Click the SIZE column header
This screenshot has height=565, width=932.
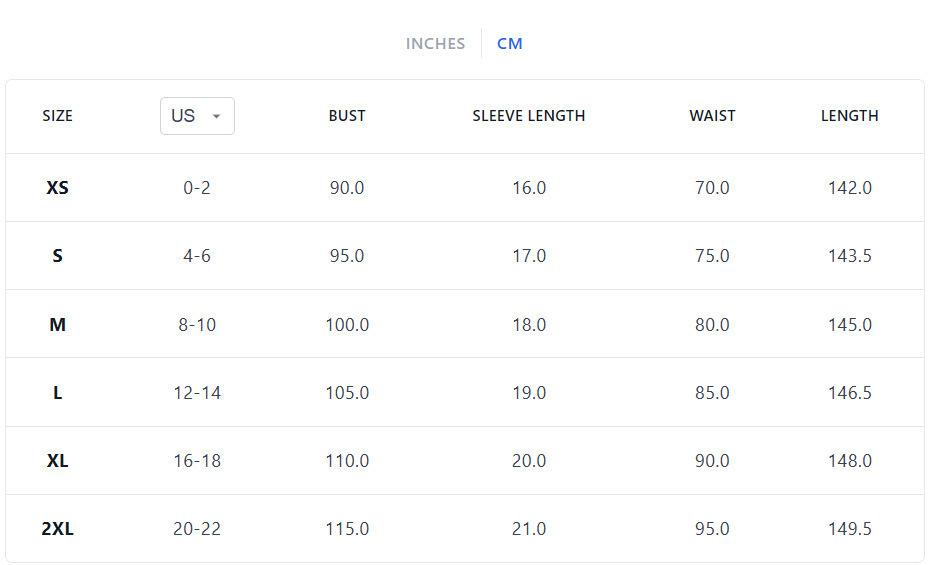click(x=57, y=116)
